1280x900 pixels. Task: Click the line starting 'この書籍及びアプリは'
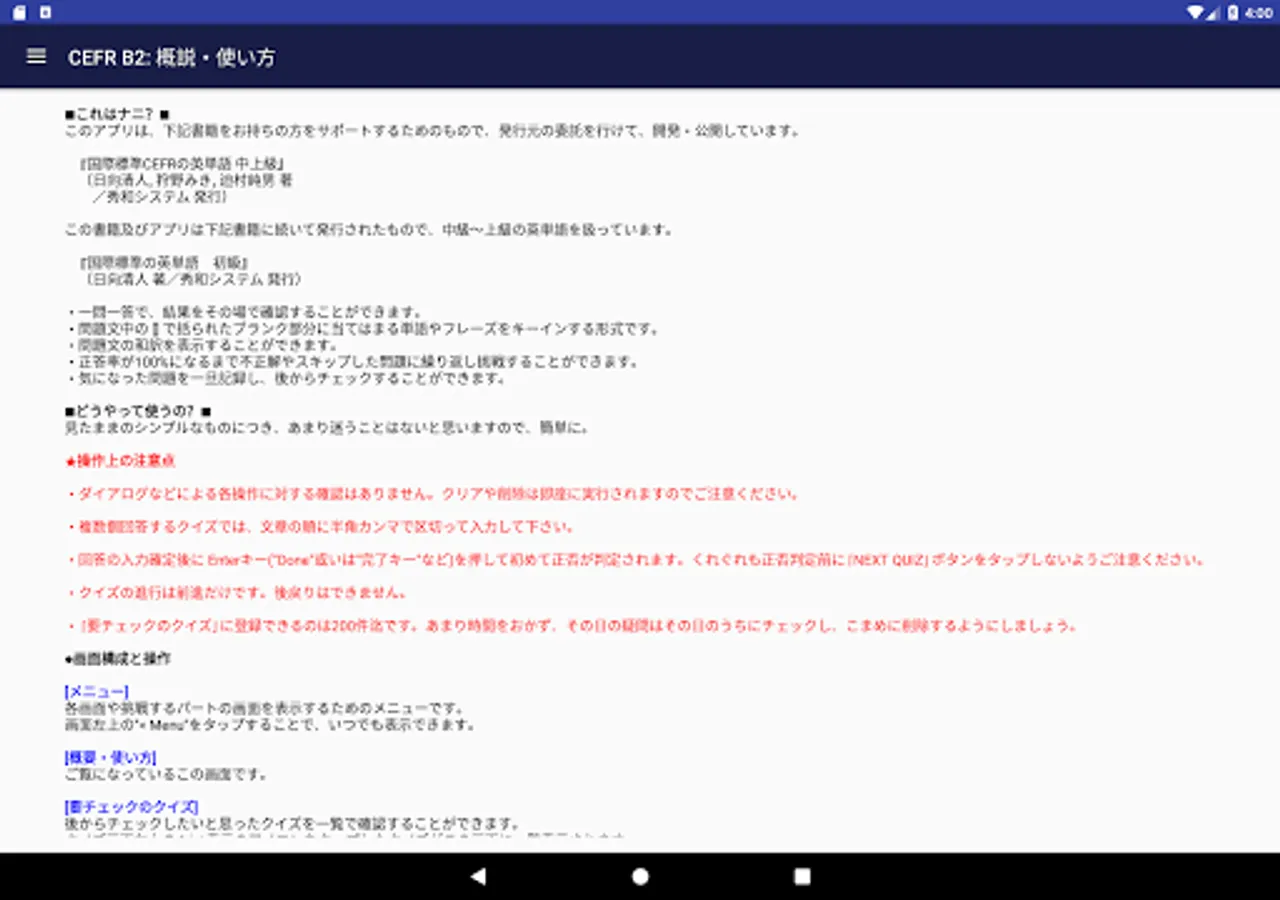pos(369,230)
